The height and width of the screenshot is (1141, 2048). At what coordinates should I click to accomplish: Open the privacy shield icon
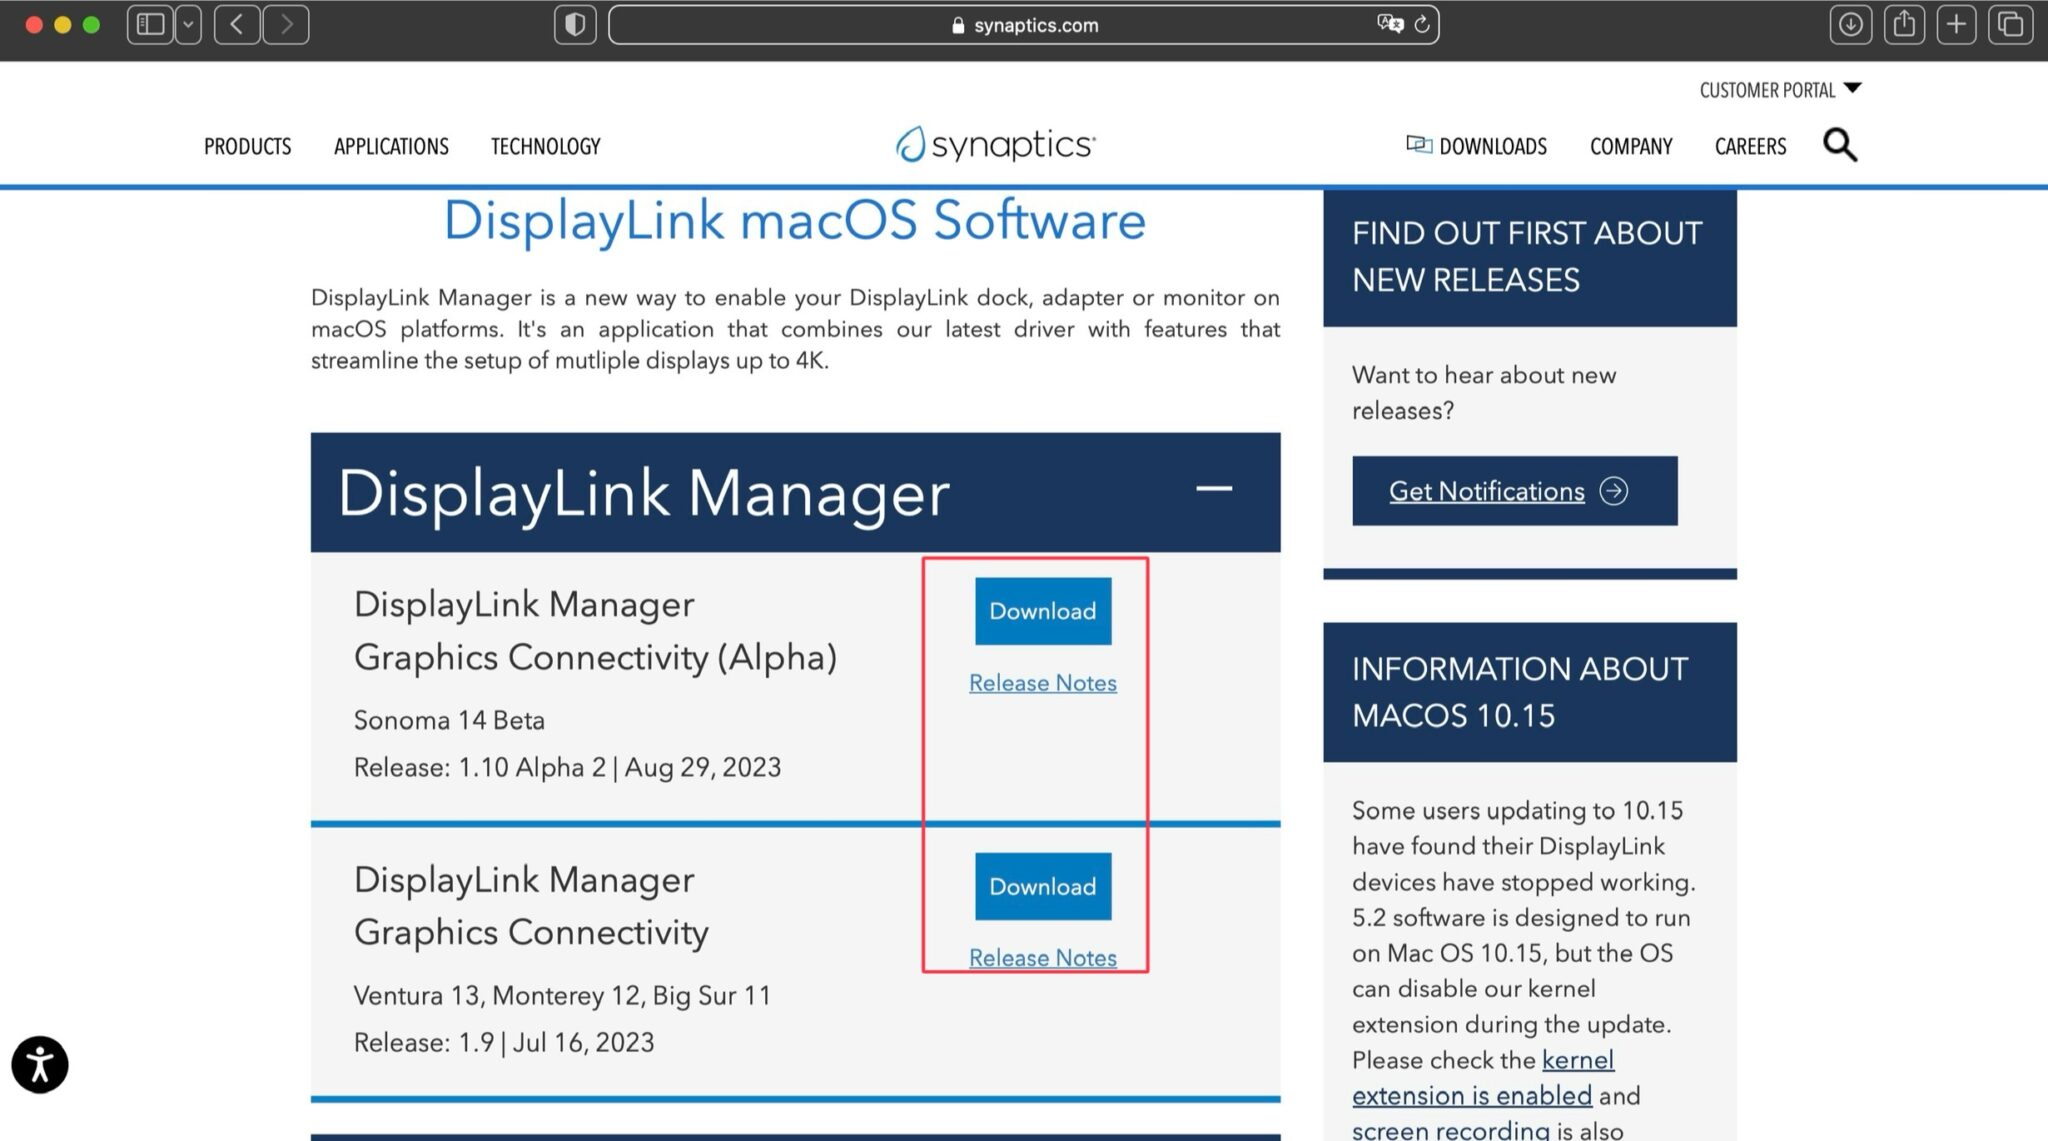(x=575, y=25)
